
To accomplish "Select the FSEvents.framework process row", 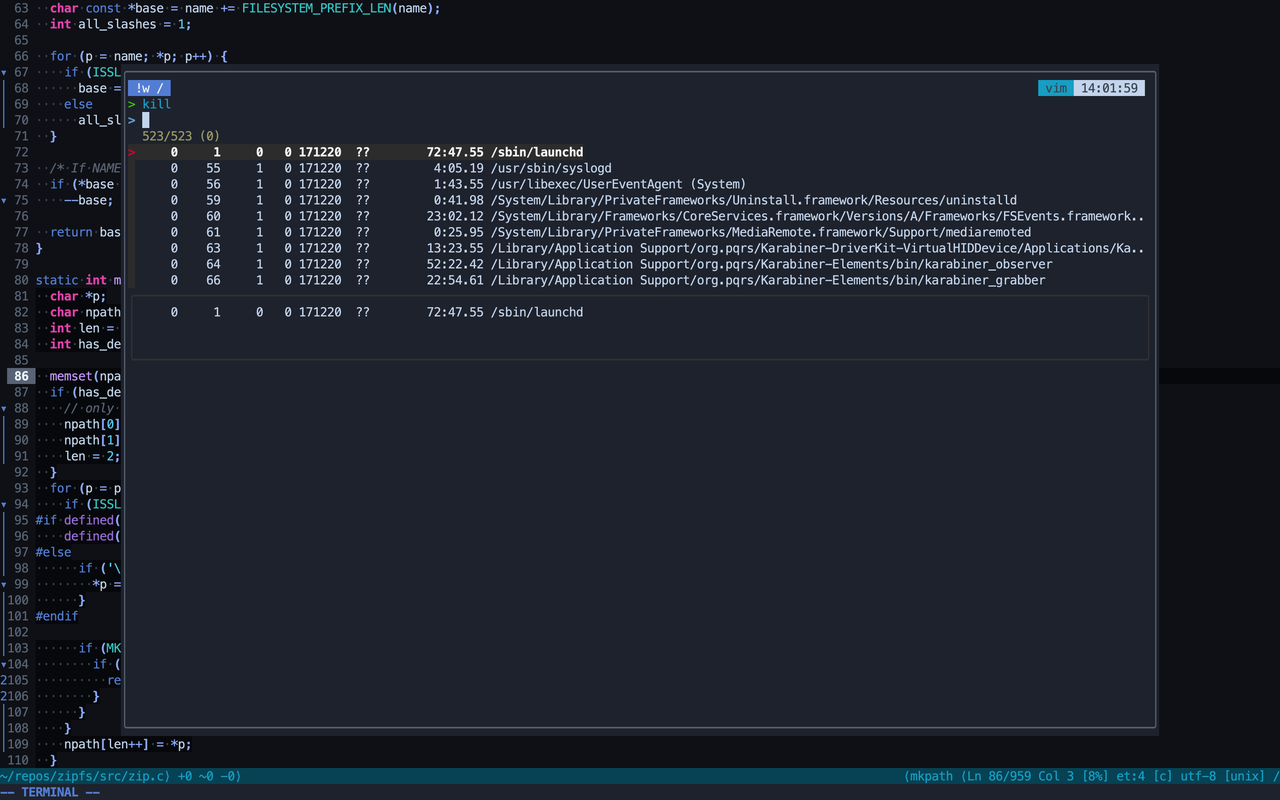I will [x=638, y=216].
